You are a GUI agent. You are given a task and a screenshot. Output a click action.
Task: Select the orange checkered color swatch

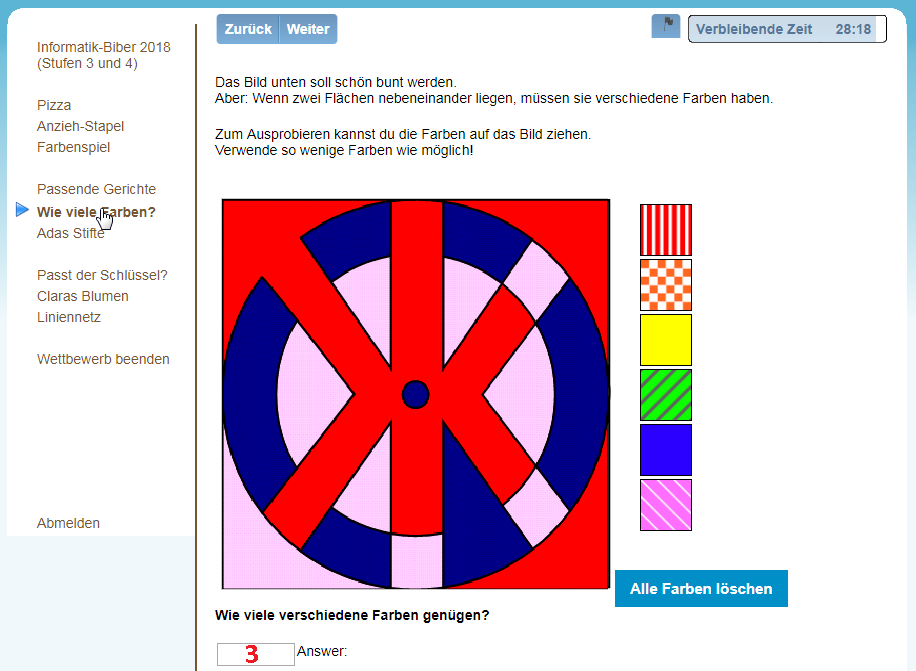666,285
